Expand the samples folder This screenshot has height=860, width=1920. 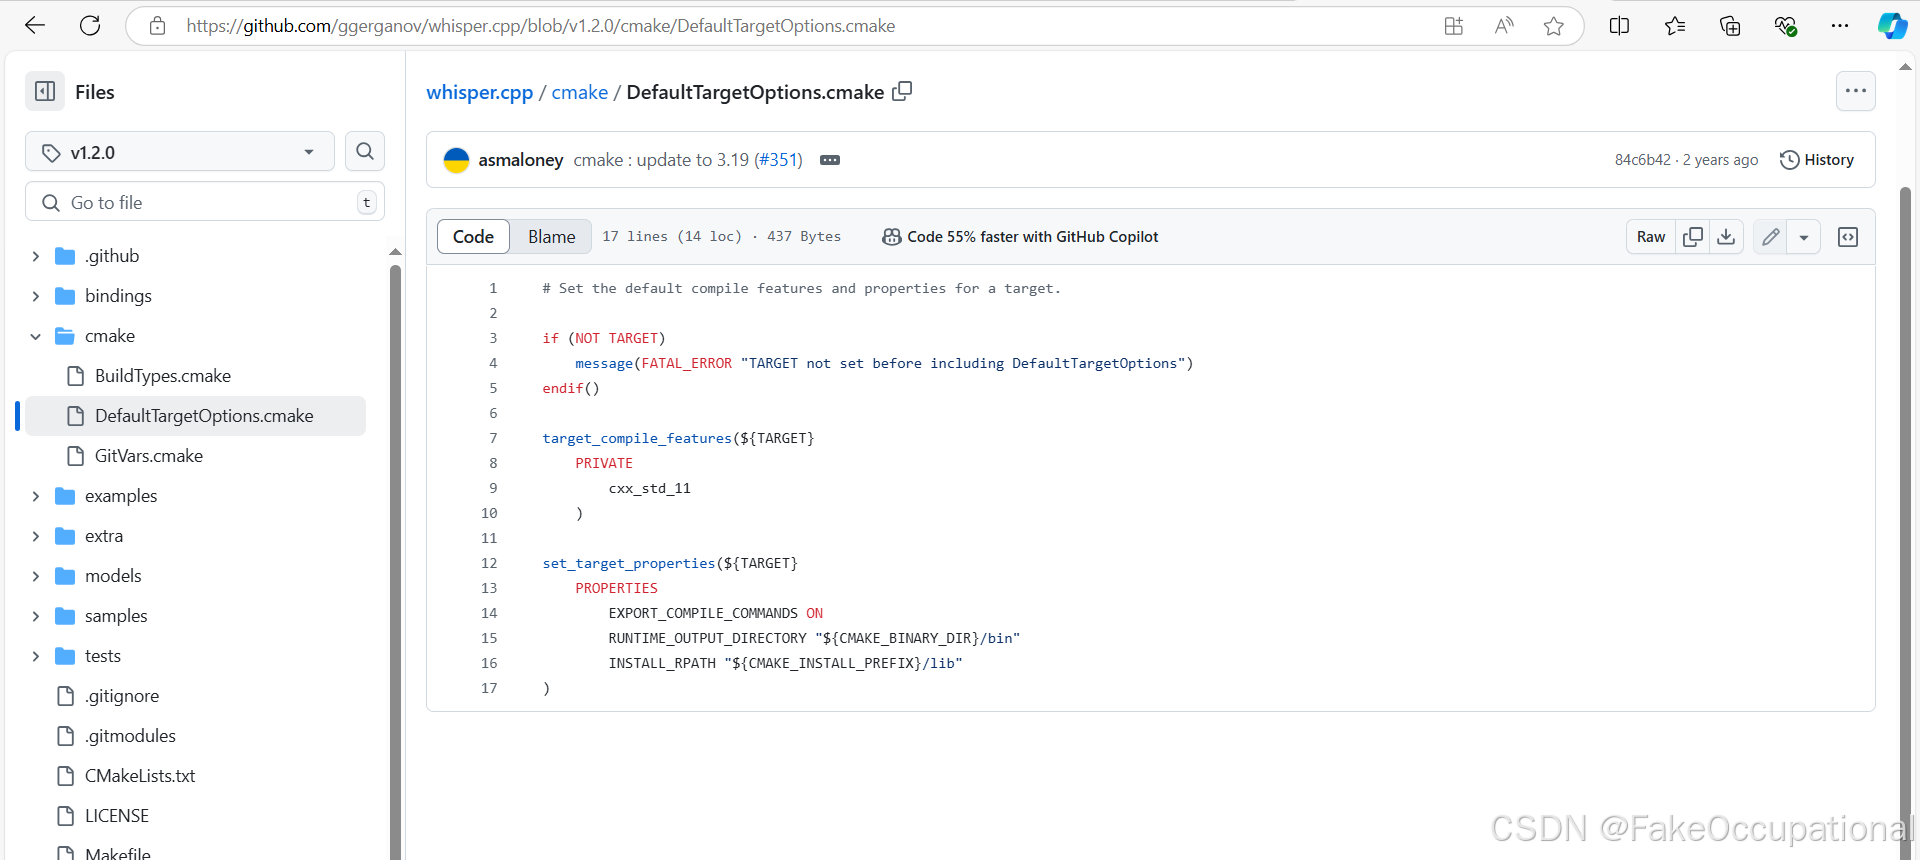[36, 616]
